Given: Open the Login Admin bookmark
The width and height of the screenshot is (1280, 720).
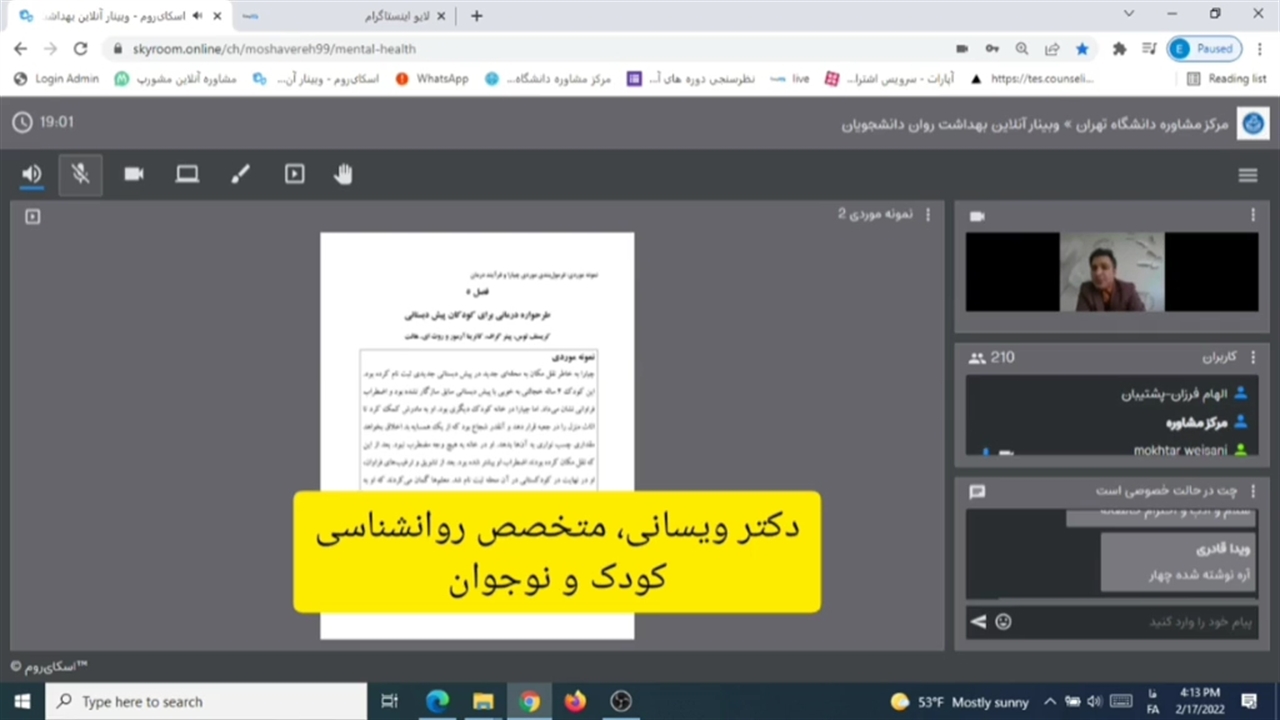Looking at the screenshot, I should point(57,79).
